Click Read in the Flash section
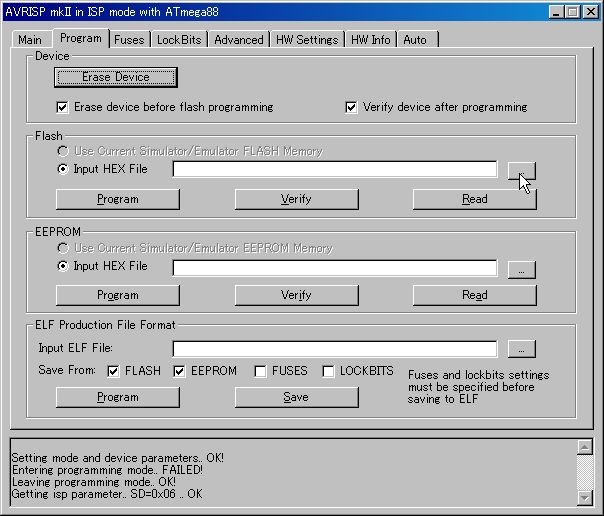604x516 pixels. [x=475, y=199]
